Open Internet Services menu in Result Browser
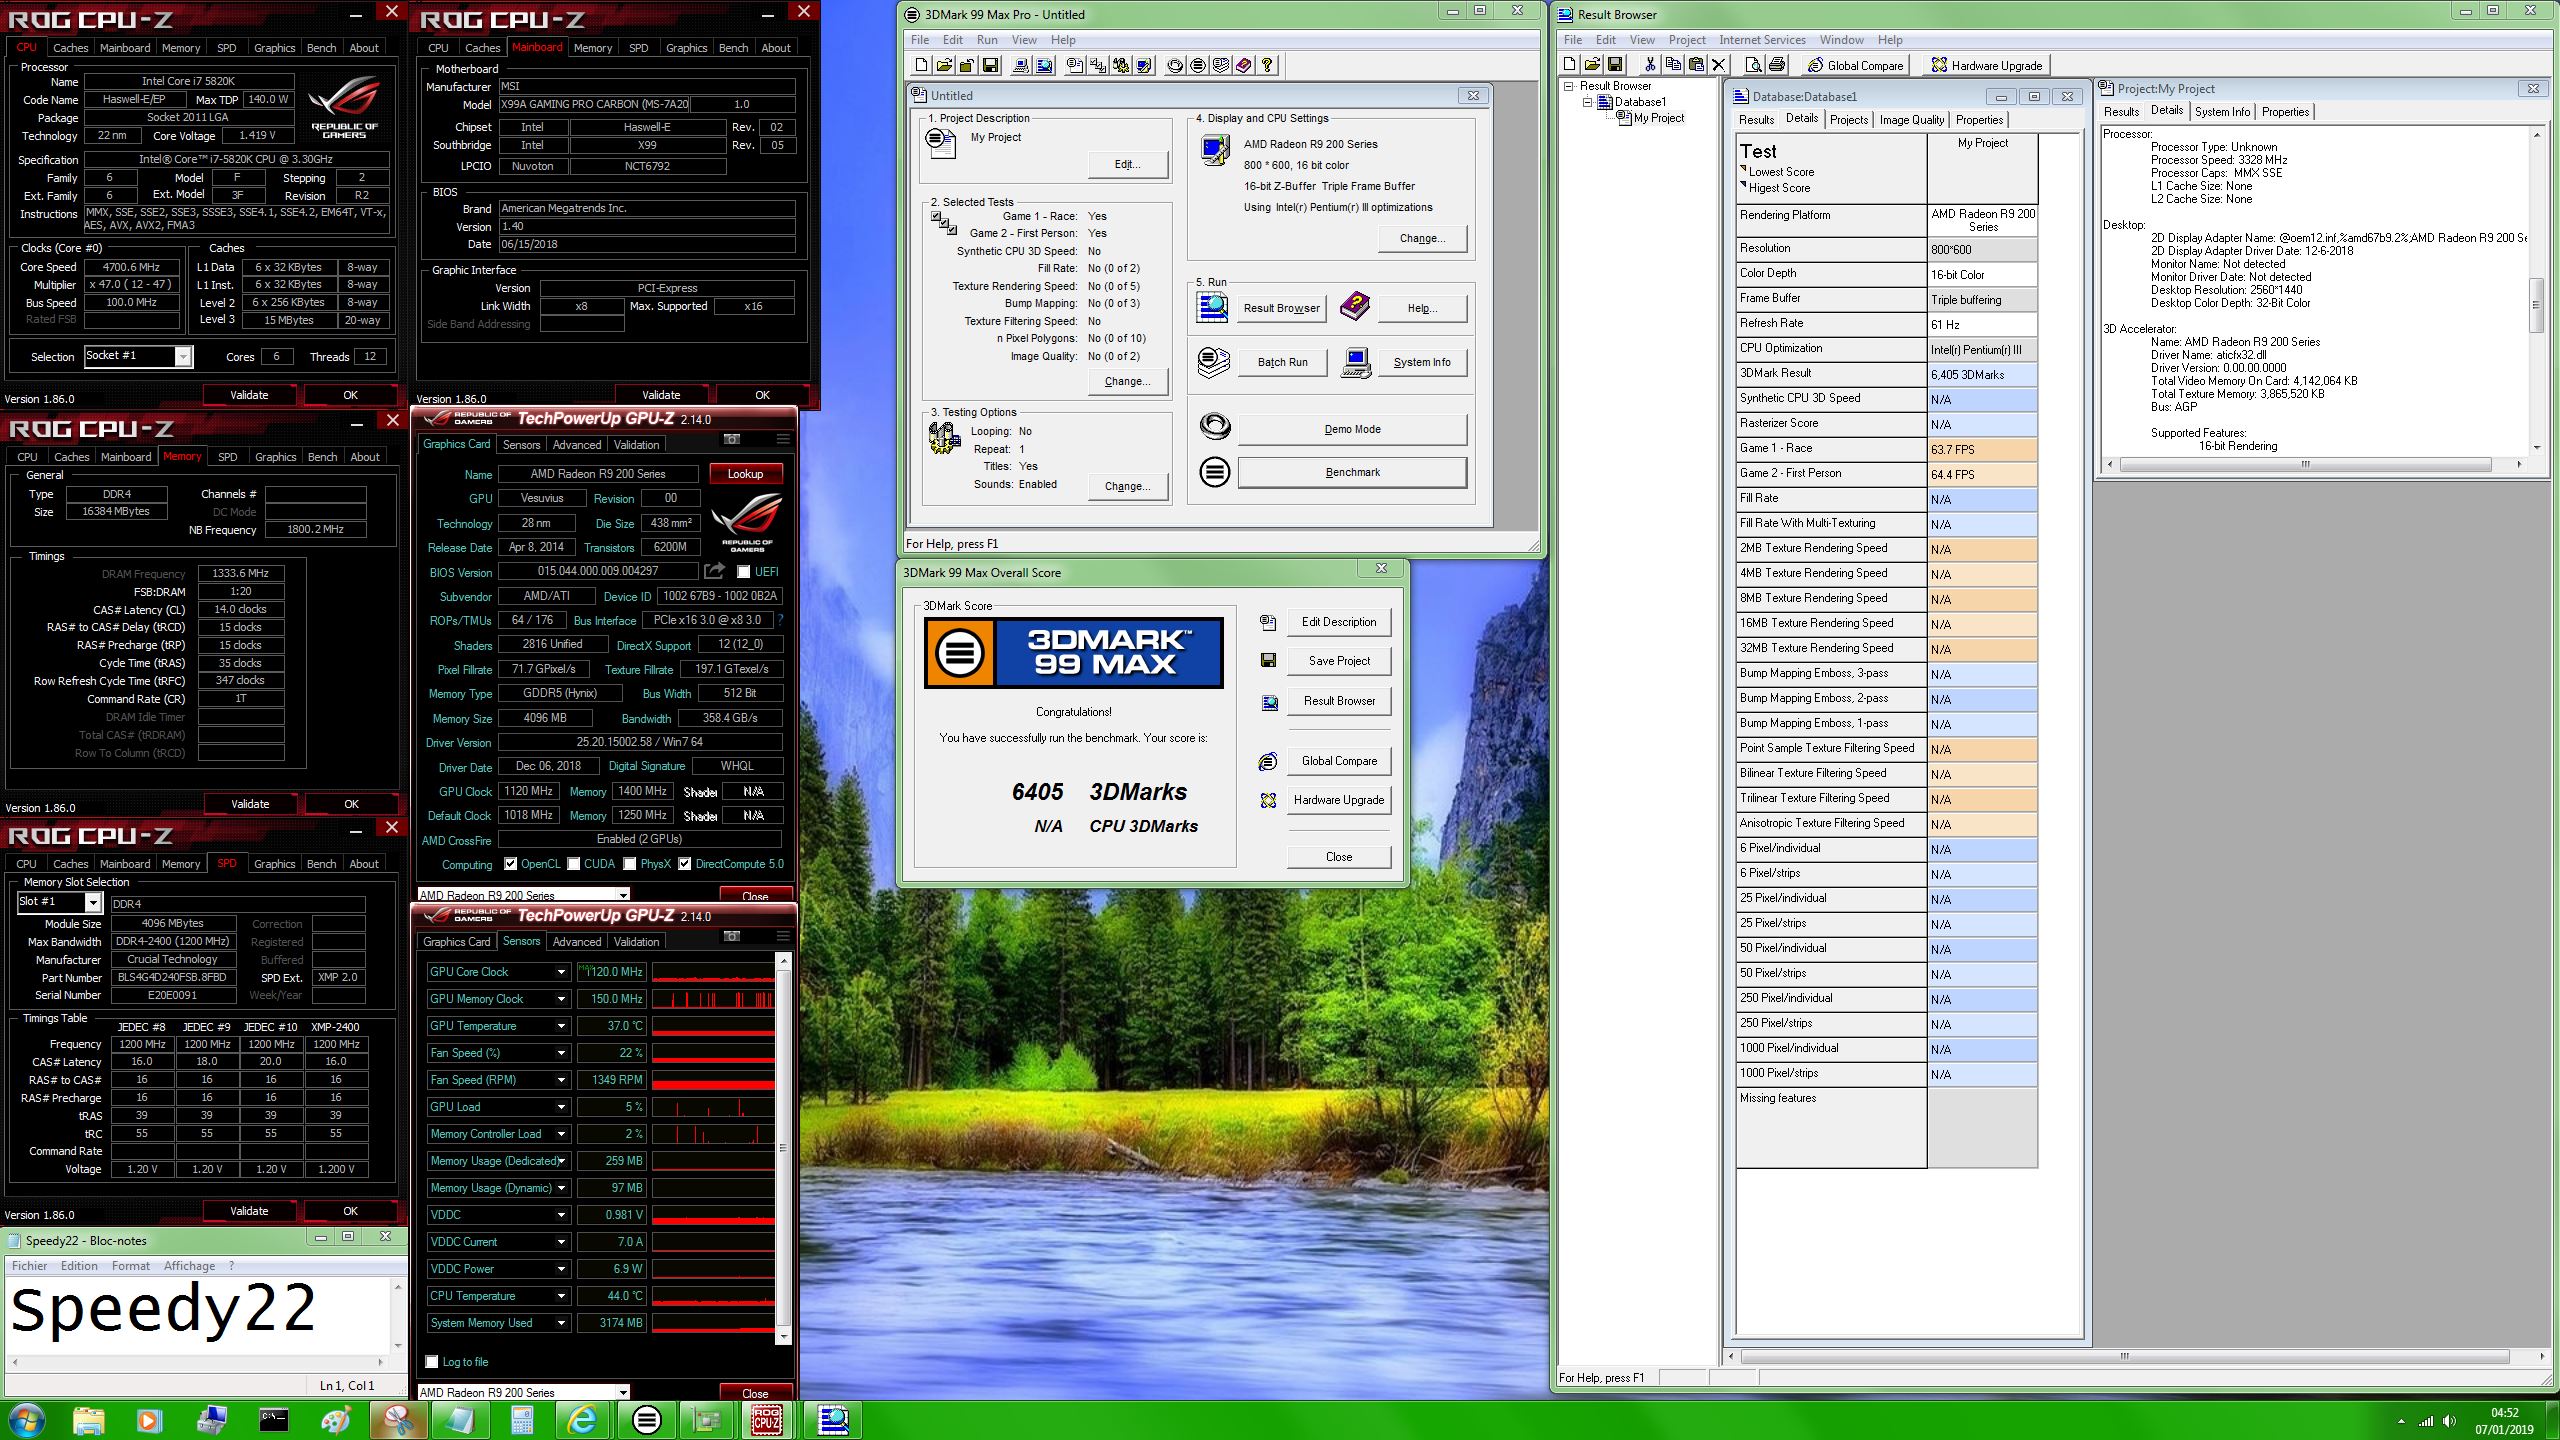Viewport: 2560px width, 1440px height. coord(1762,40)
